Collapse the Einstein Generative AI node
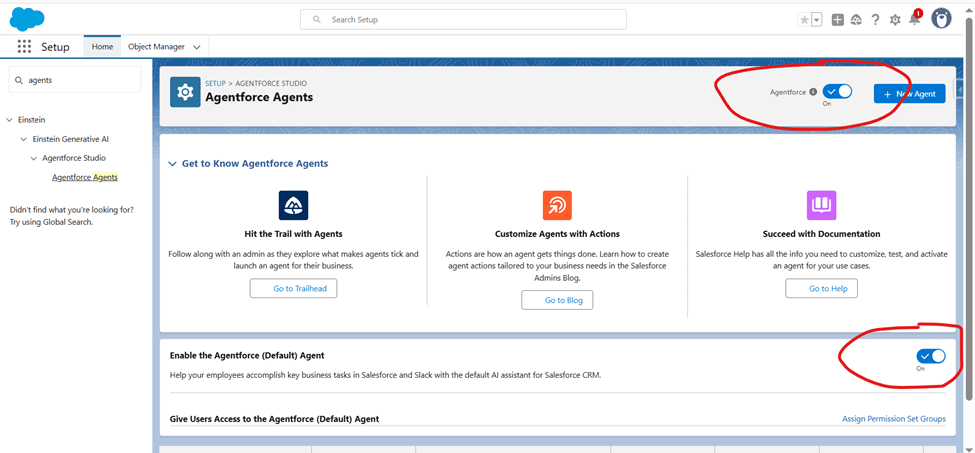Viewport: 975px width, 453px height. tap(23, 139)
